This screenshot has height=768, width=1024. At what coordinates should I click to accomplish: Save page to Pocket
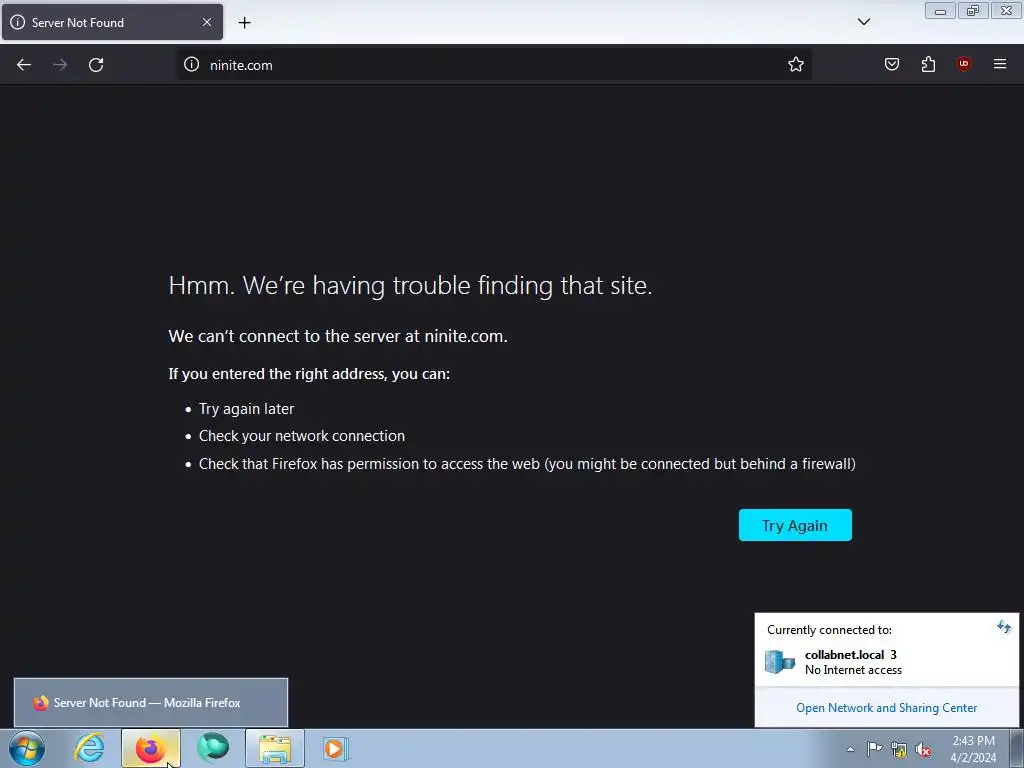tap(891, 64)
